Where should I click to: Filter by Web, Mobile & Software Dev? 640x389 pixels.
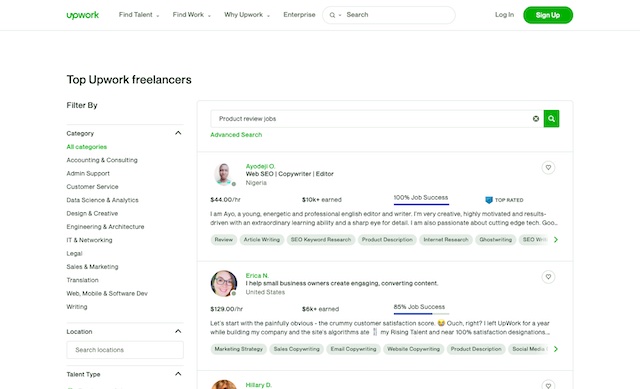[107, 293]
